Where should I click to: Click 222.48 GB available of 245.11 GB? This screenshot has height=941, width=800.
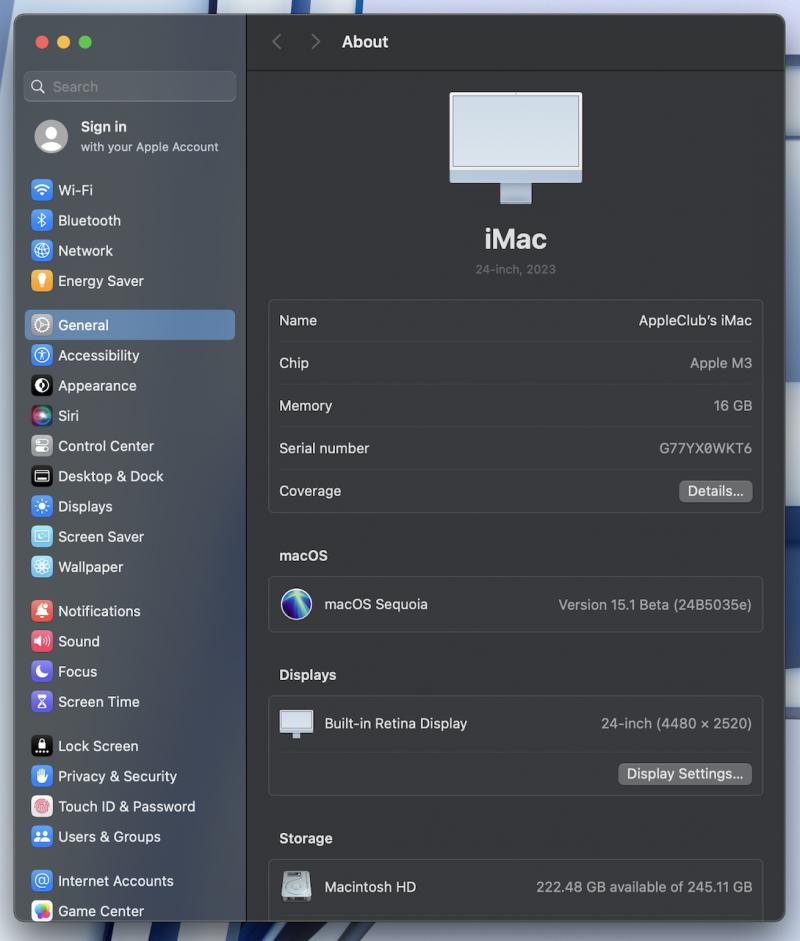[644, 886]
